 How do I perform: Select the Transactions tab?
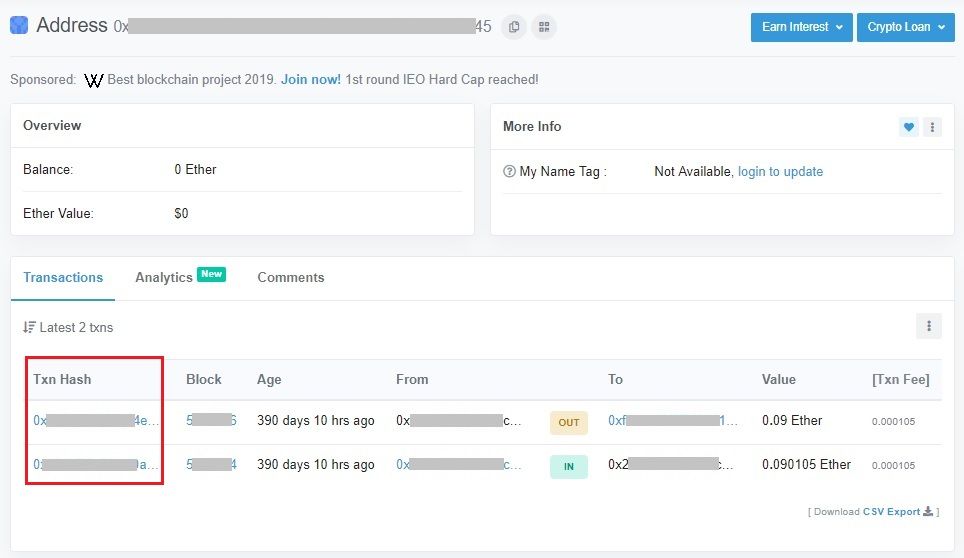[63, 277]
